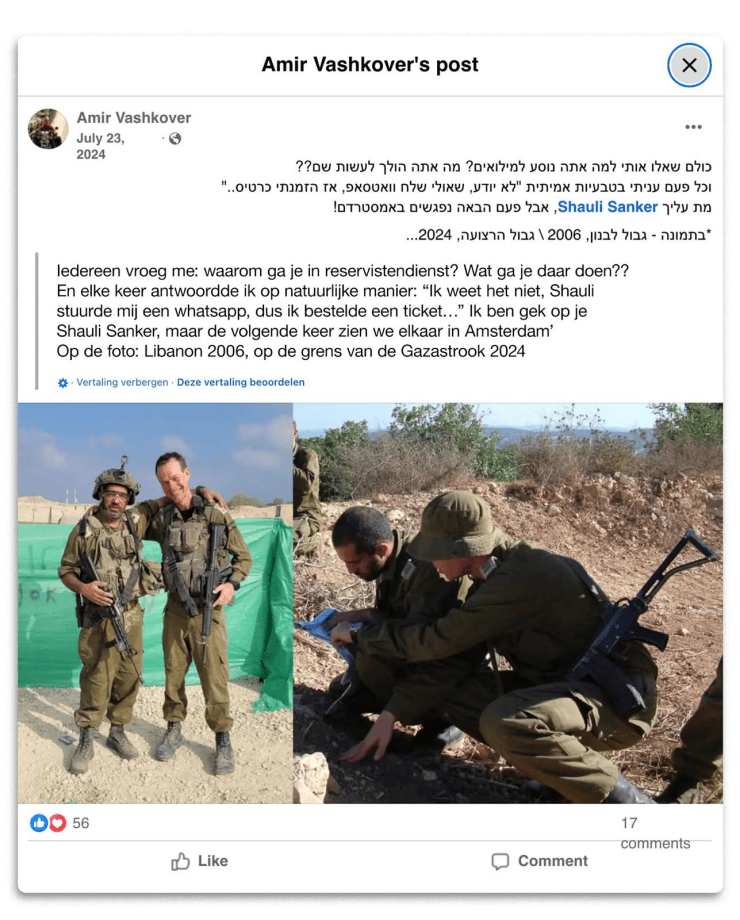740x920 pixels.
Task: Hide translation via Vertaling verbergen
Action: click(x=122, y=382)
